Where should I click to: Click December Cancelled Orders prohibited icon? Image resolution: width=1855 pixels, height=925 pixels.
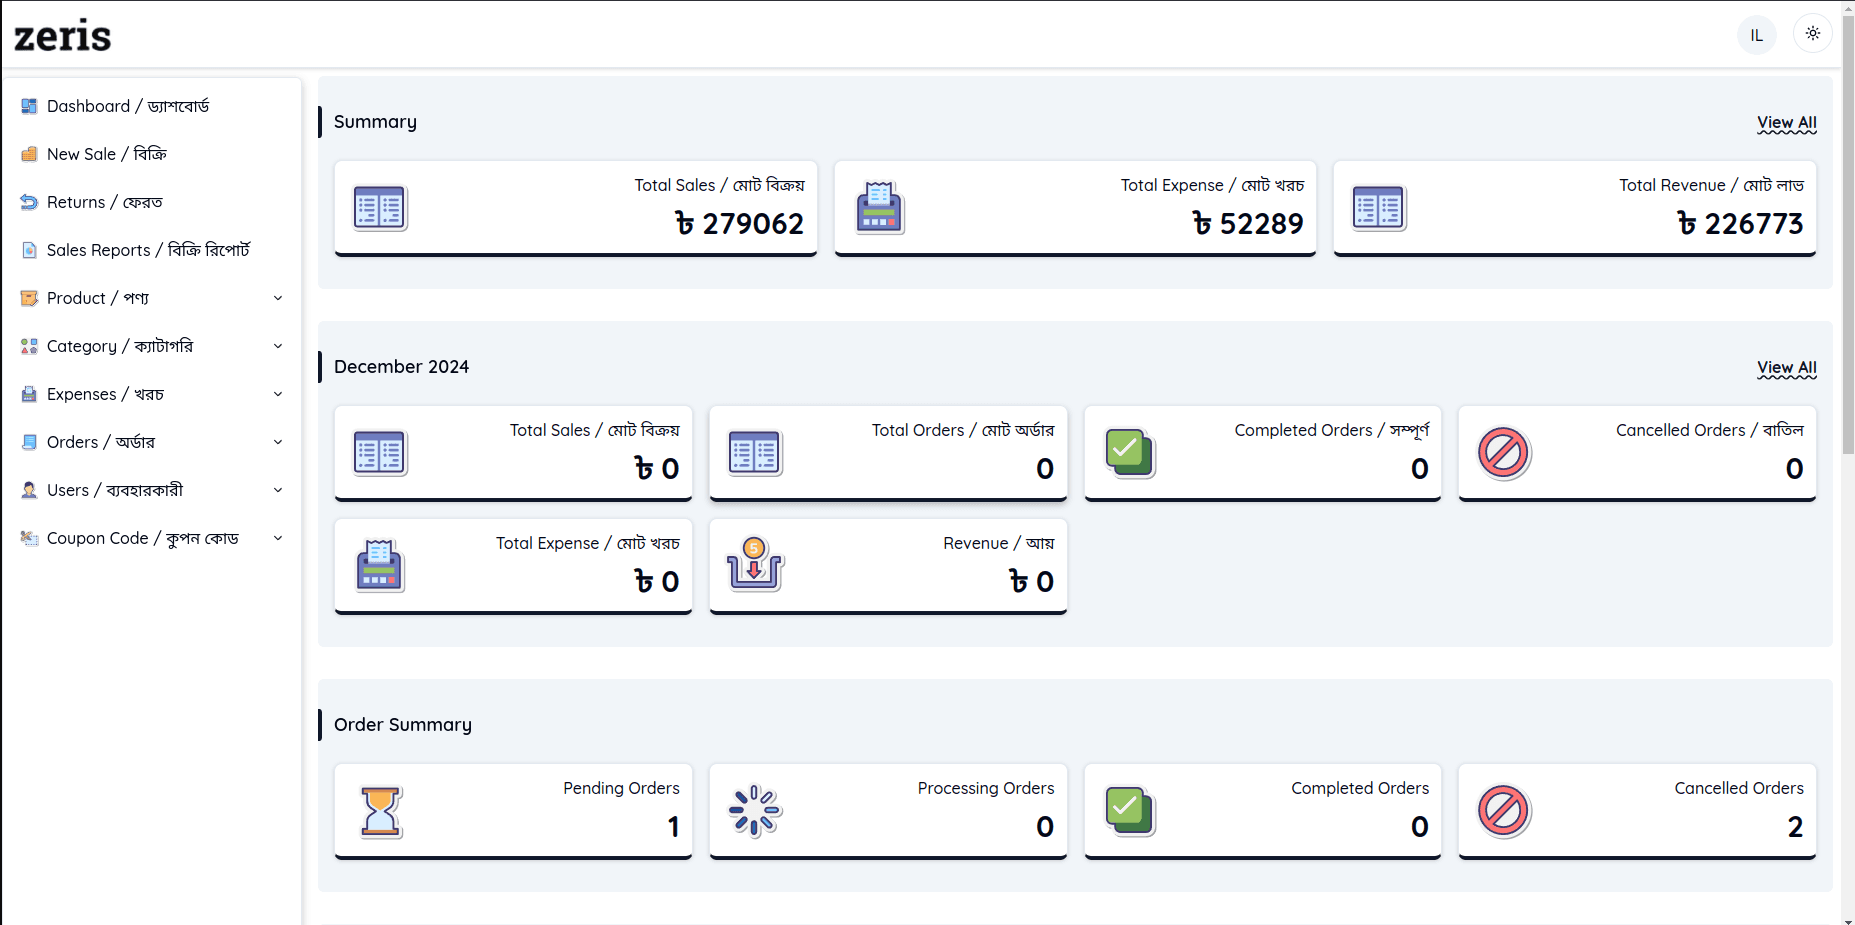point(1504,453)
